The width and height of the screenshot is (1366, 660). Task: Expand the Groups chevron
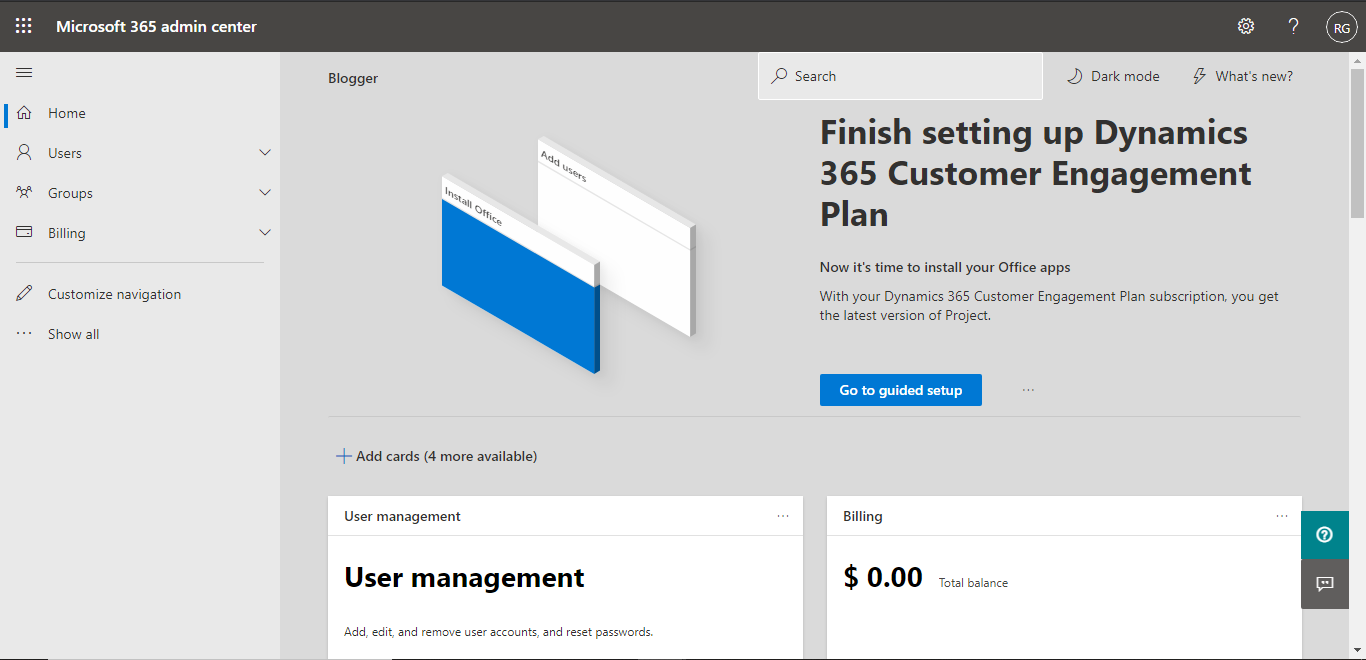(265, 193)
